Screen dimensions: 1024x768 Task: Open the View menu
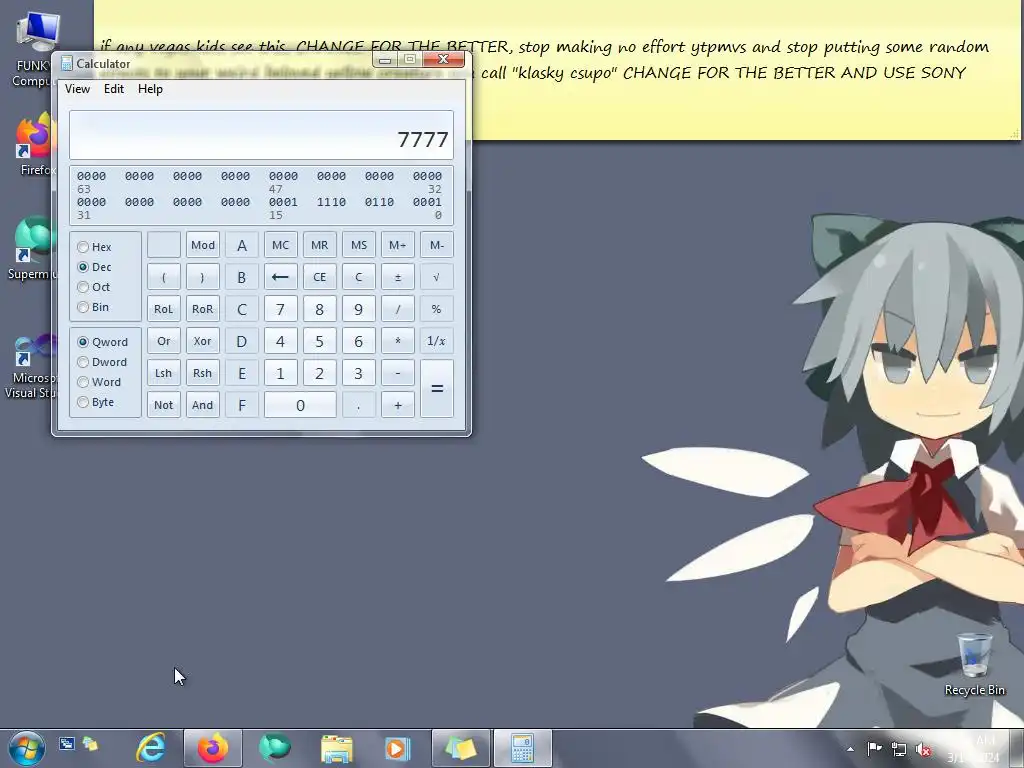[x=77, y=89]
